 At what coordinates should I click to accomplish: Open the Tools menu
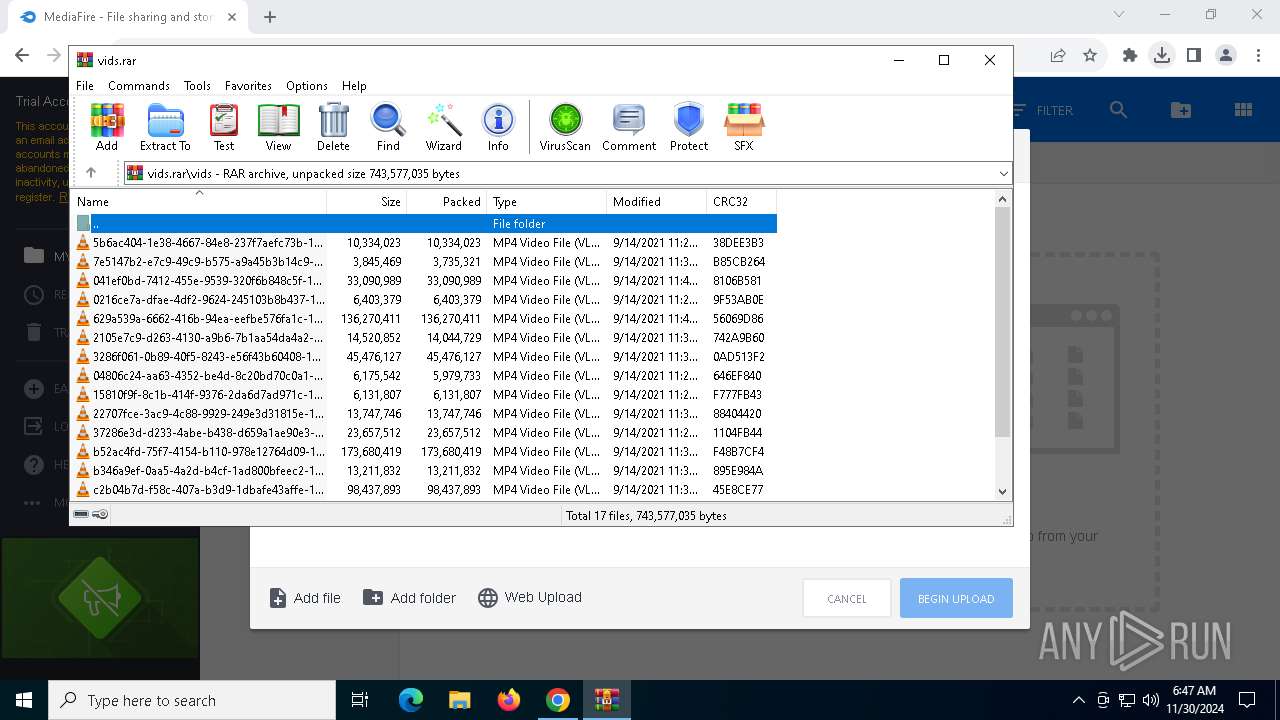tap(197, 86)
